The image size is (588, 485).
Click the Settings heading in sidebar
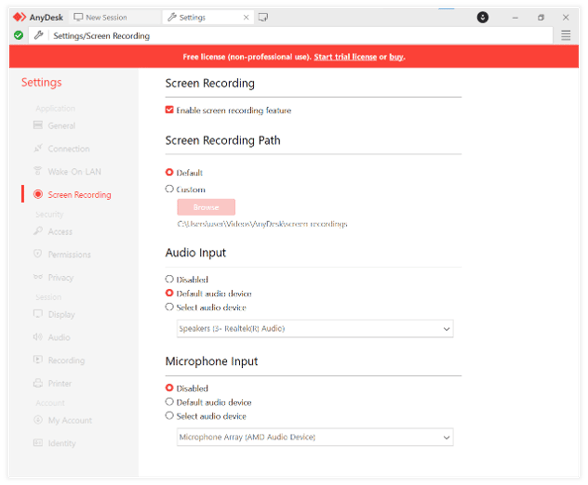(41, 82)
